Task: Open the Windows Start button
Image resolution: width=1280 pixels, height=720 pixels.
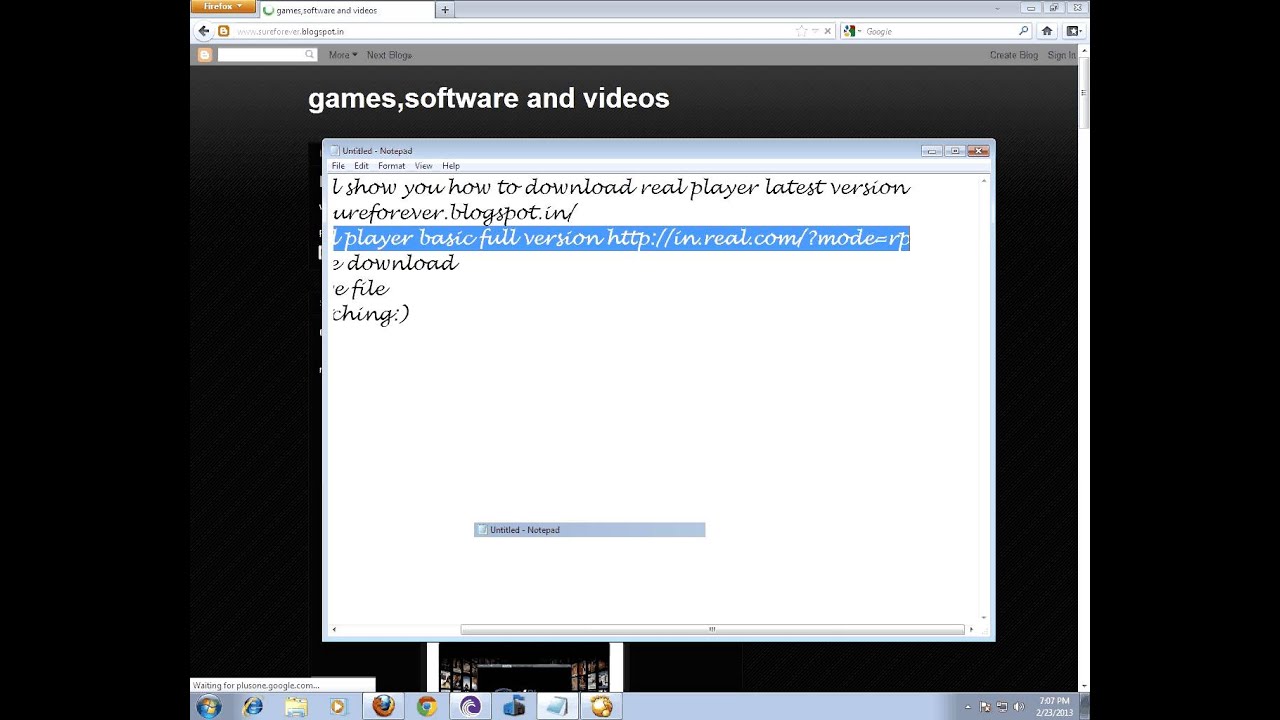Action: [209, 706]
